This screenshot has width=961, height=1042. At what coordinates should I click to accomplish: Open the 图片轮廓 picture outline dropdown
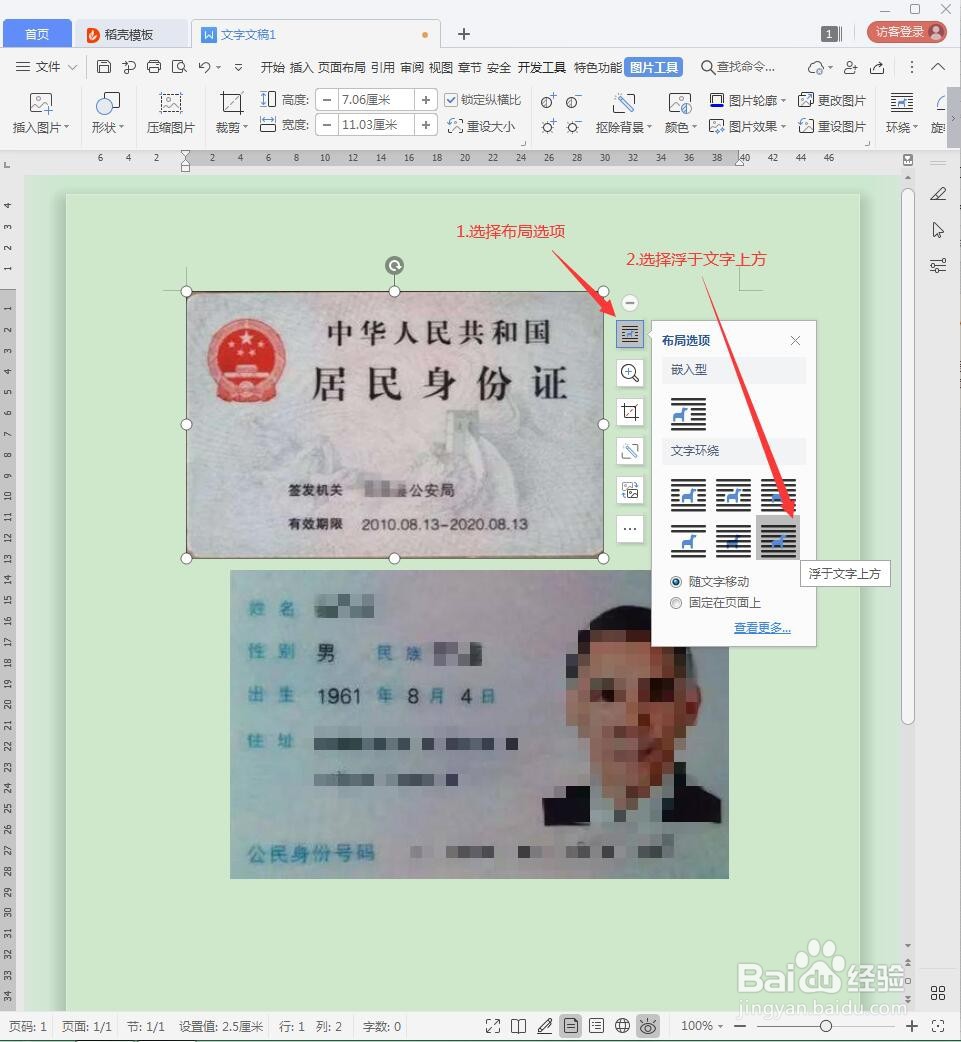(746, 99)
